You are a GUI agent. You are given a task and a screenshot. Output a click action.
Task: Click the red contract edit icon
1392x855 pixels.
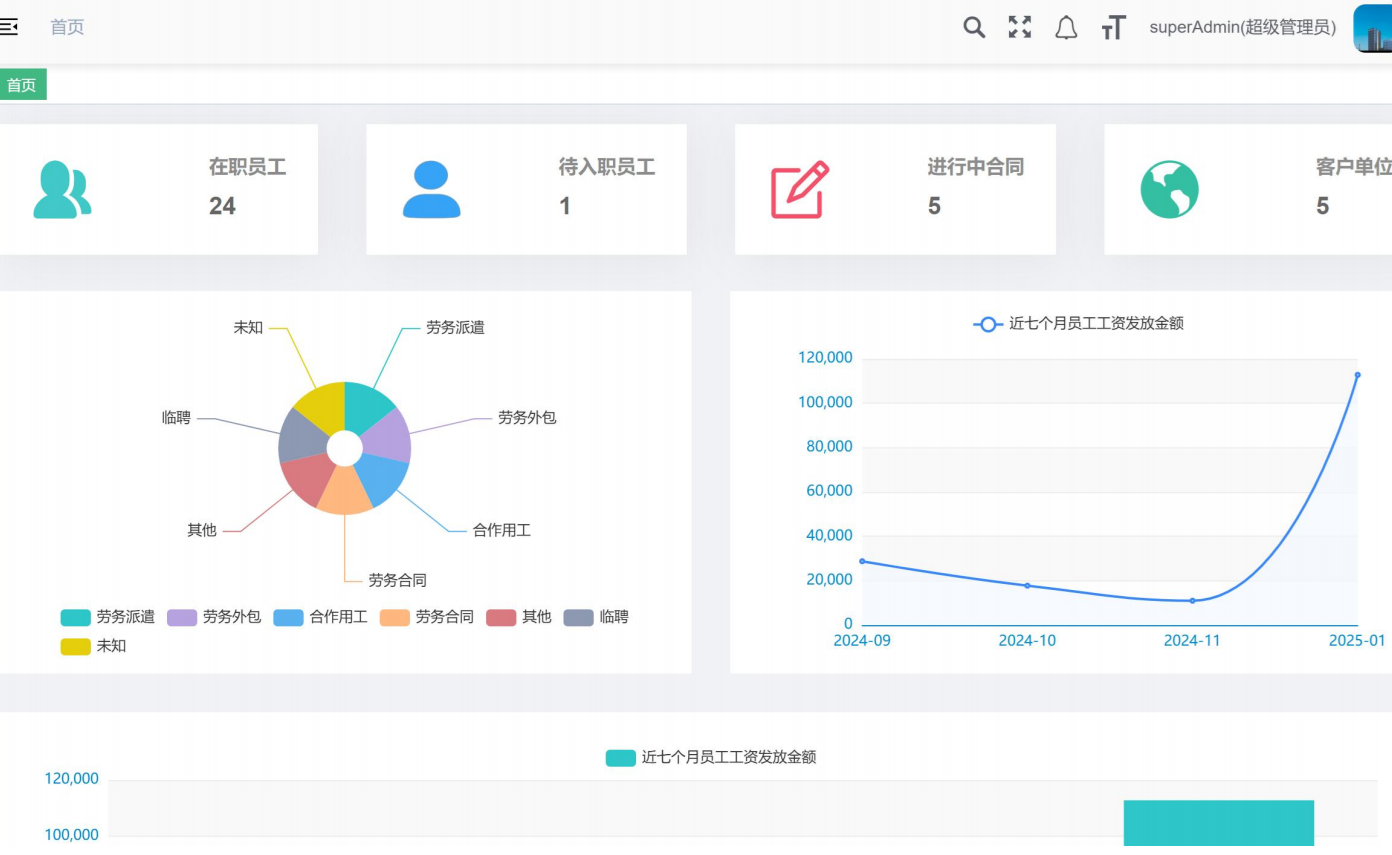(799, 190)
